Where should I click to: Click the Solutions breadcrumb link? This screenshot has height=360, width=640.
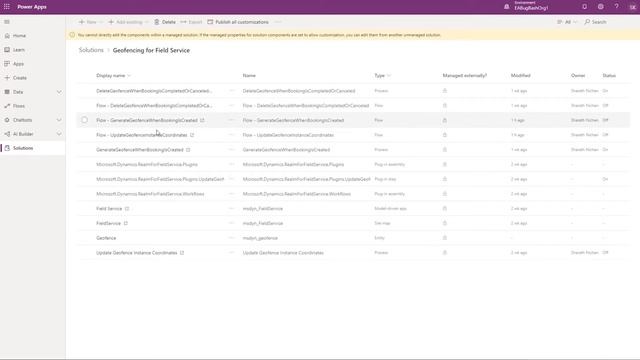[x=91, y=50]
